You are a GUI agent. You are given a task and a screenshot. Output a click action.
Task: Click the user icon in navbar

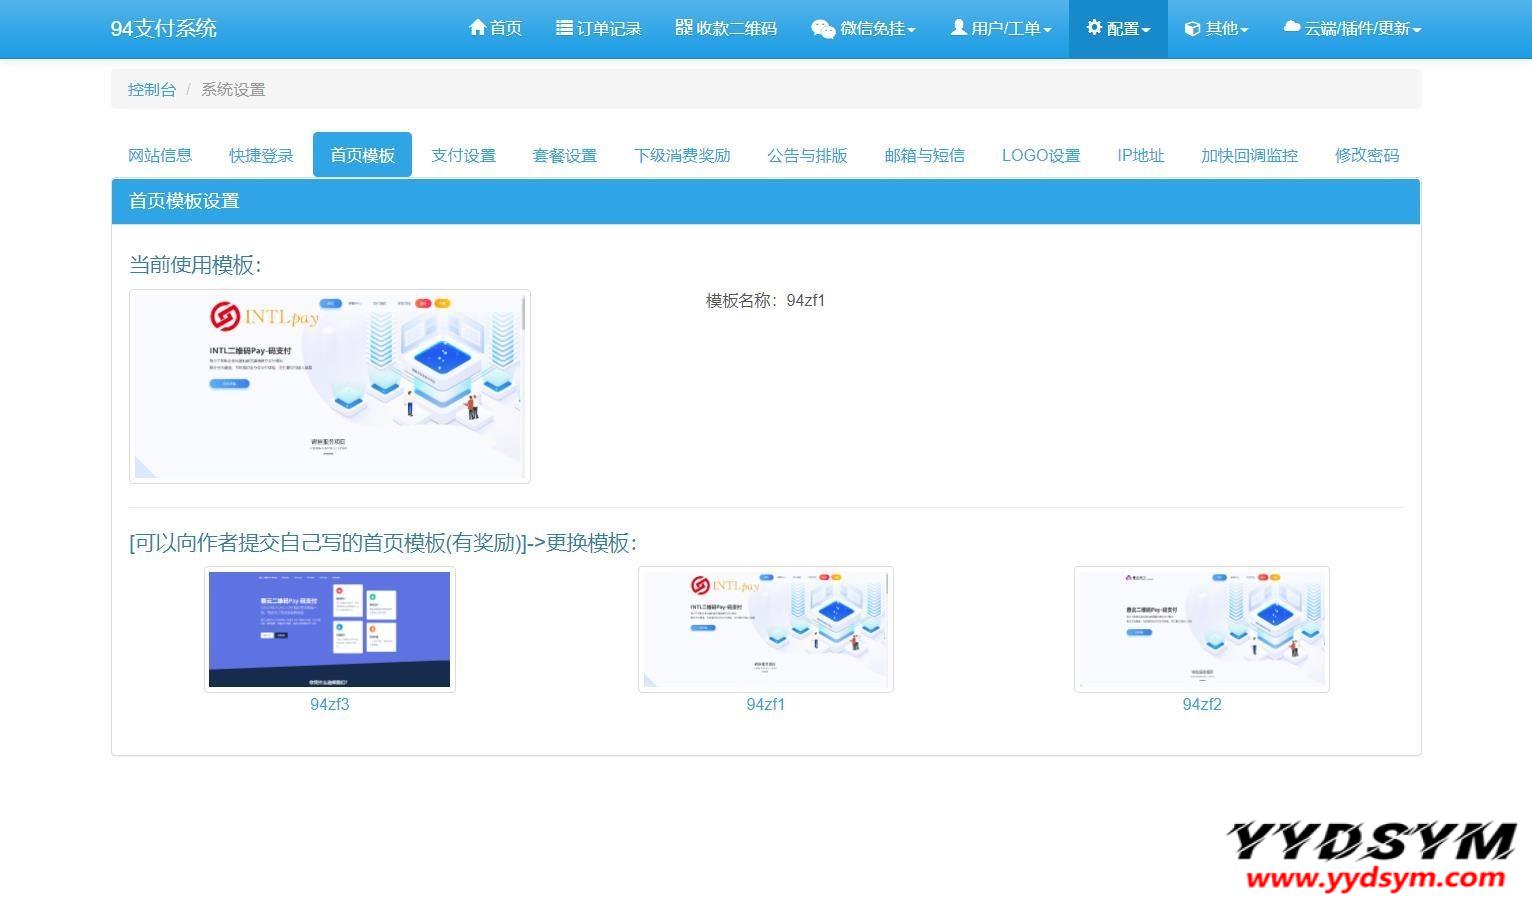click(958, 28)
